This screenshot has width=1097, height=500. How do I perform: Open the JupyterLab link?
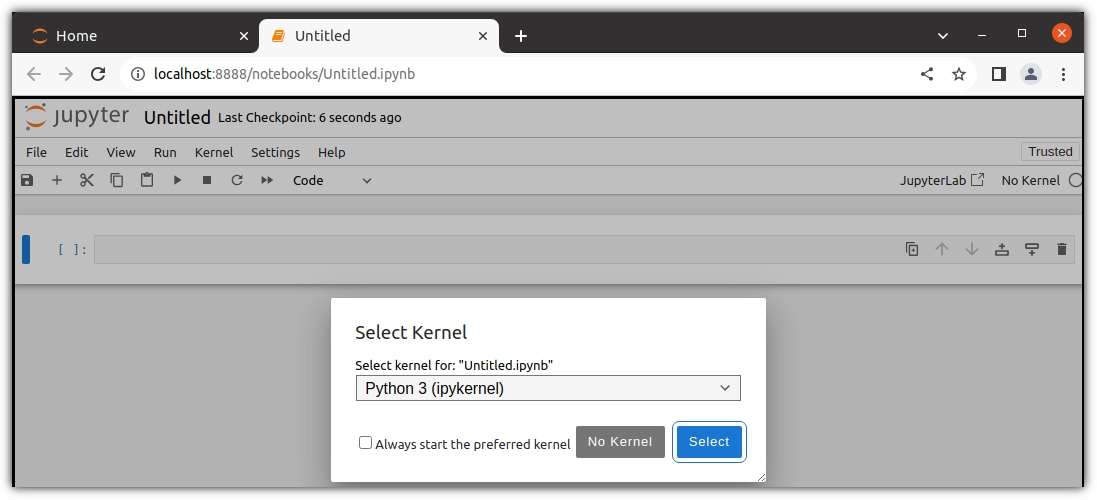pos(942,180)
